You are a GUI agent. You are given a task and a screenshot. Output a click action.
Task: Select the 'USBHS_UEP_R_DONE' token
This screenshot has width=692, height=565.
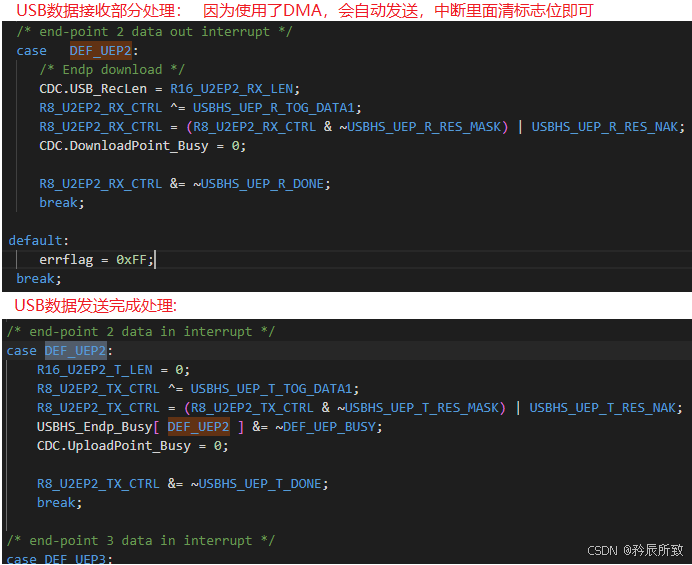(262, 184)
